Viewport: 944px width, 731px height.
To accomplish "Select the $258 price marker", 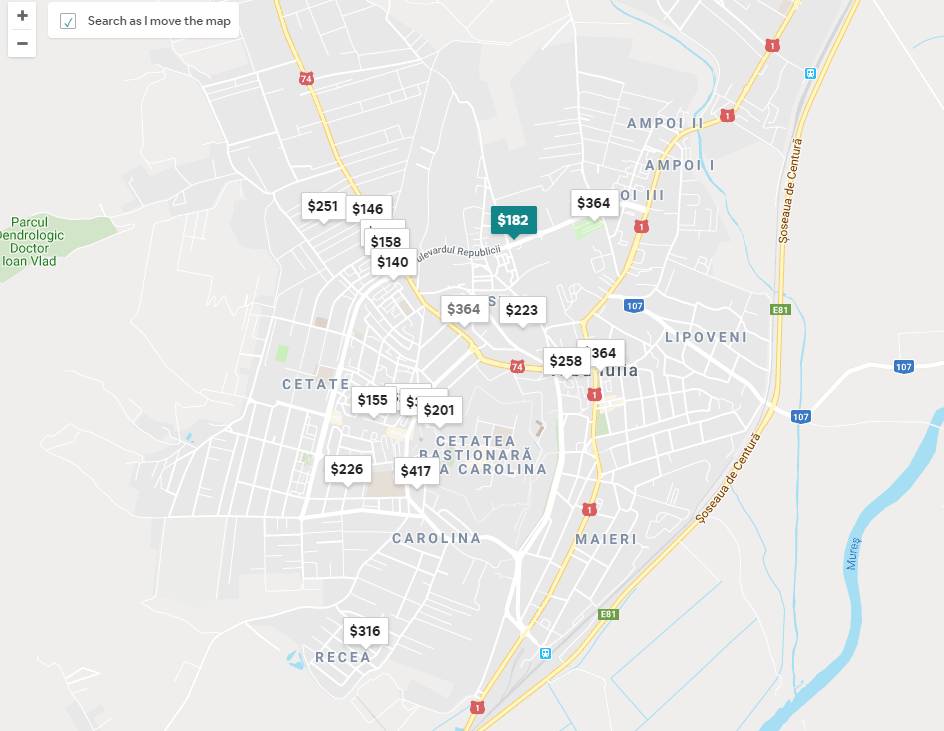I will coord(567,361).
